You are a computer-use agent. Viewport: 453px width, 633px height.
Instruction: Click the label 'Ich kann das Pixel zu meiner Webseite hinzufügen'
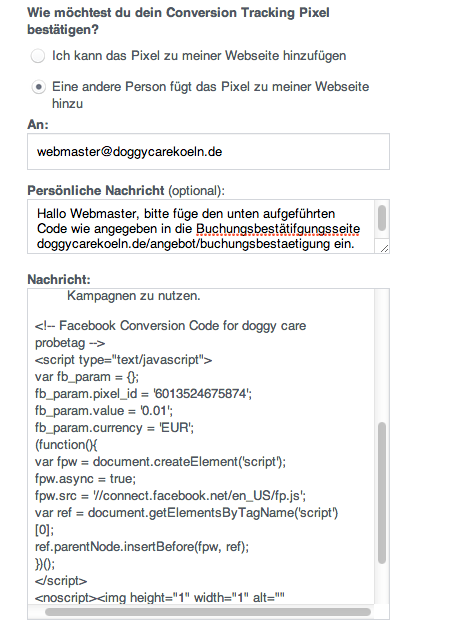(x=199, y=56)
